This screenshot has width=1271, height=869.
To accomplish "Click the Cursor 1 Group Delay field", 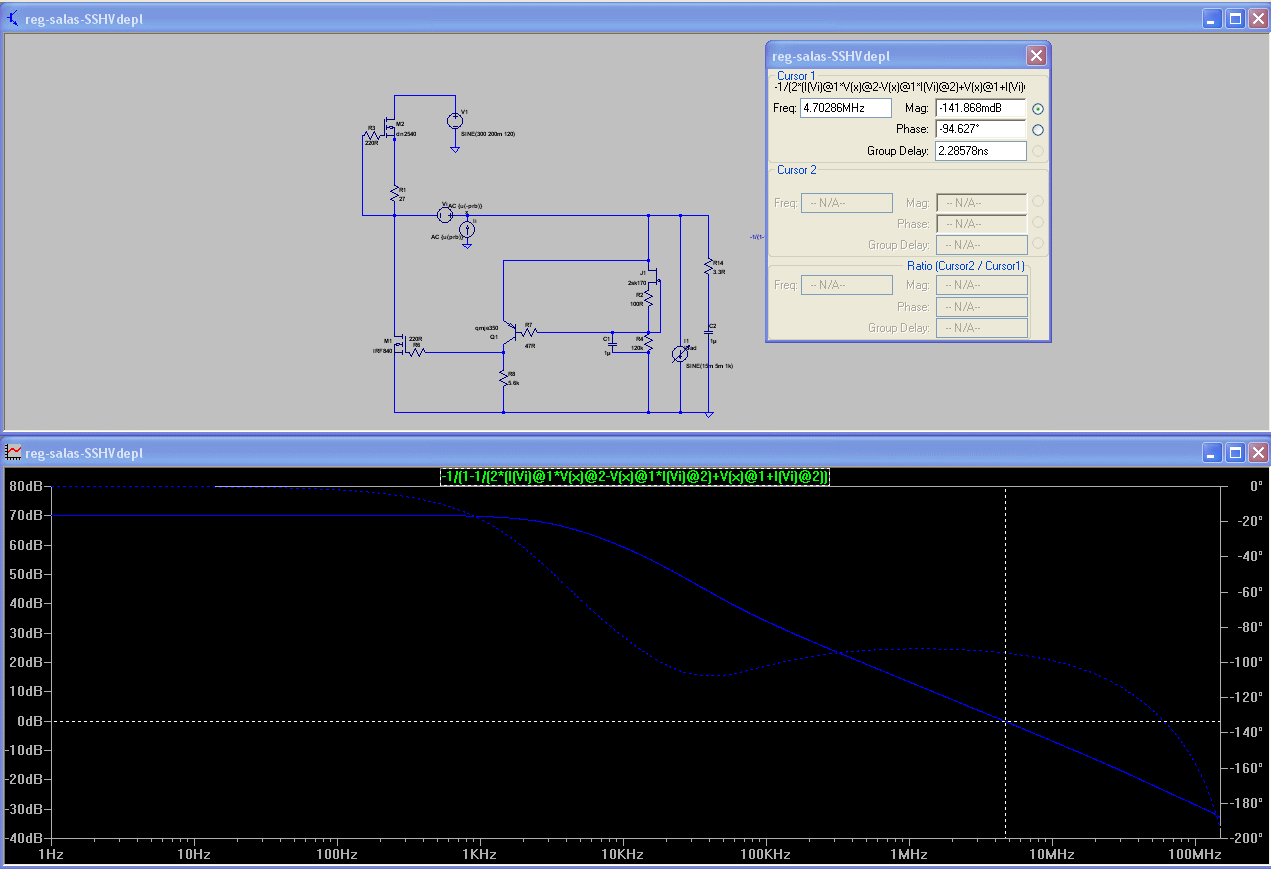I will (x=981, y=151).
